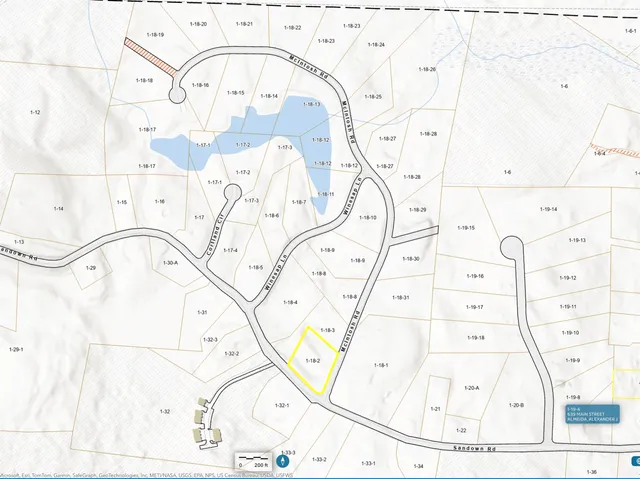Viewport: 640px width, 479px height.
Task: Click parcel 1-20-B on the map
Action: [515, 405]
